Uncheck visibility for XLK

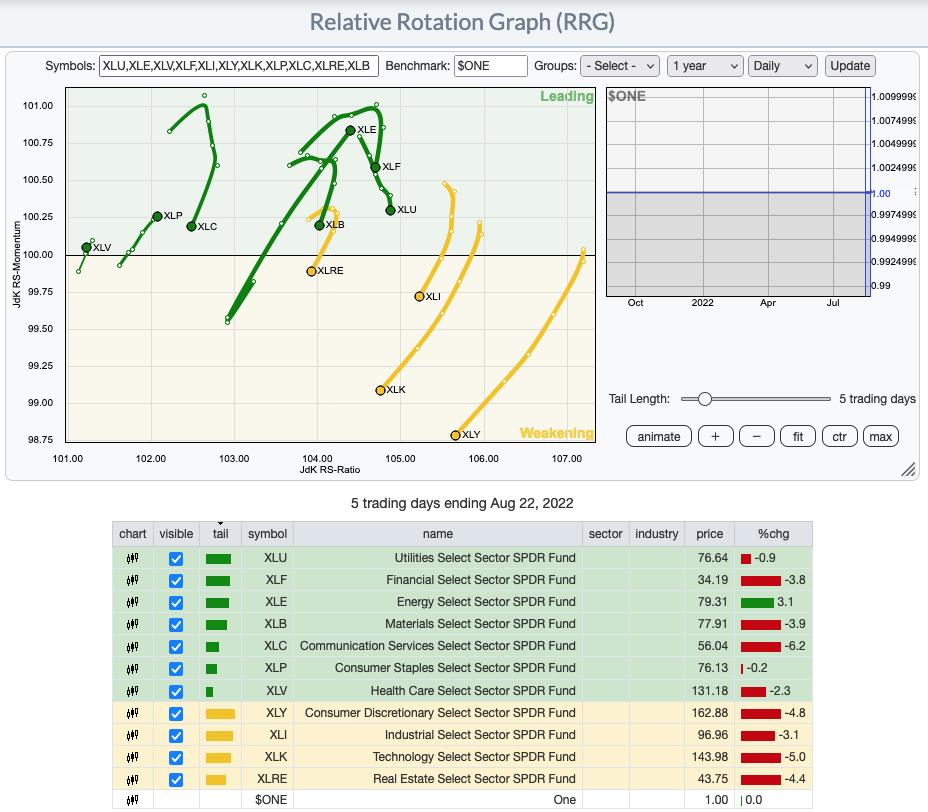click(176, 758)
